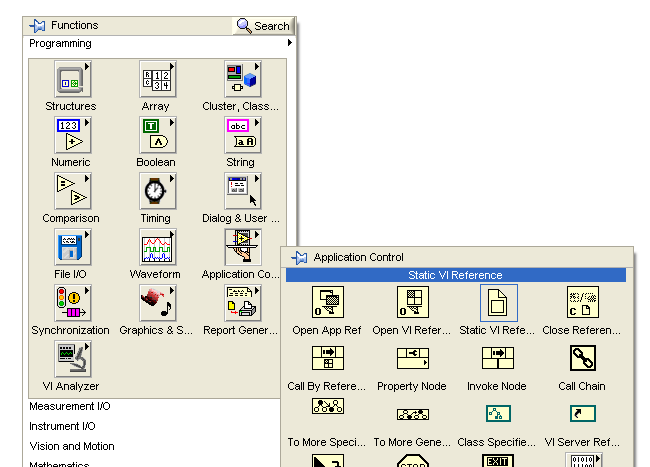Click the Structures label text
Viewport: 650px width, 467px height.
click(71, 106)
